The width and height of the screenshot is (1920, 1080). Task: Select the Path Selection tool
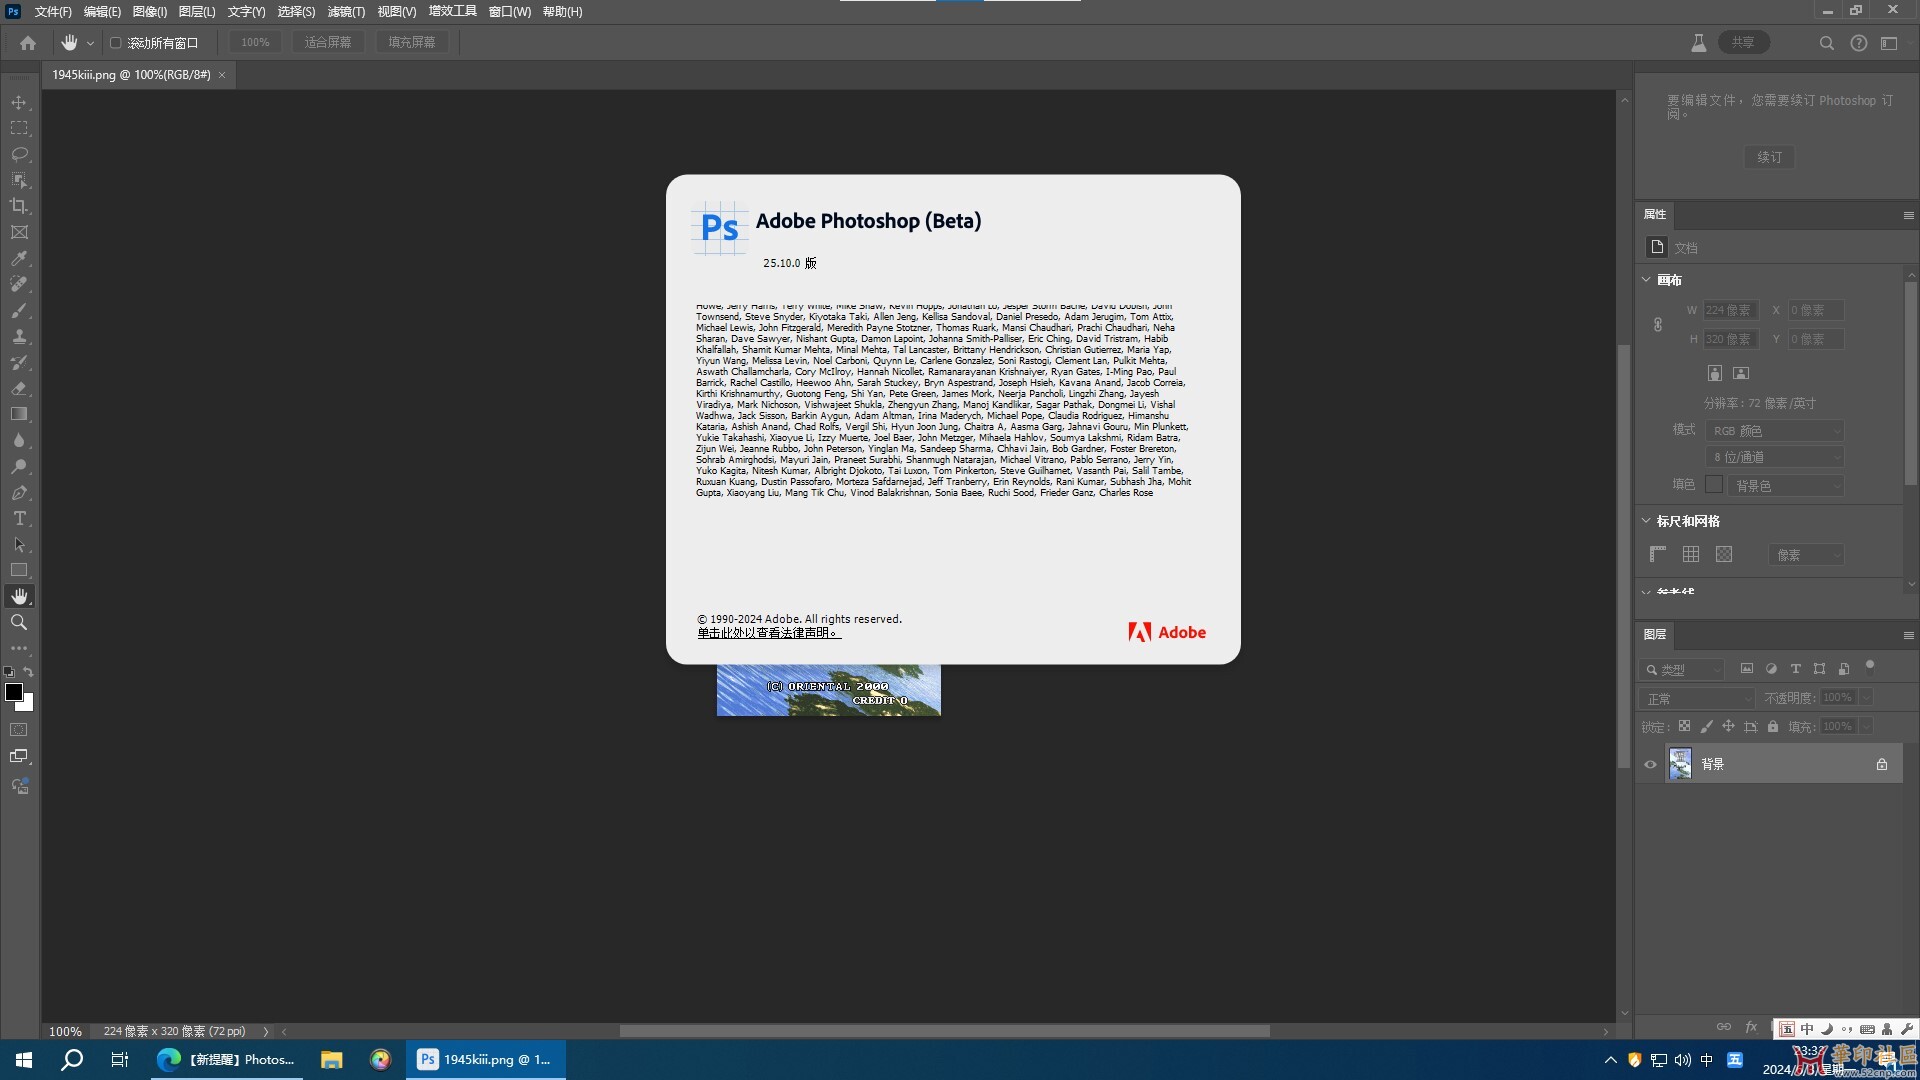point(19,545)
